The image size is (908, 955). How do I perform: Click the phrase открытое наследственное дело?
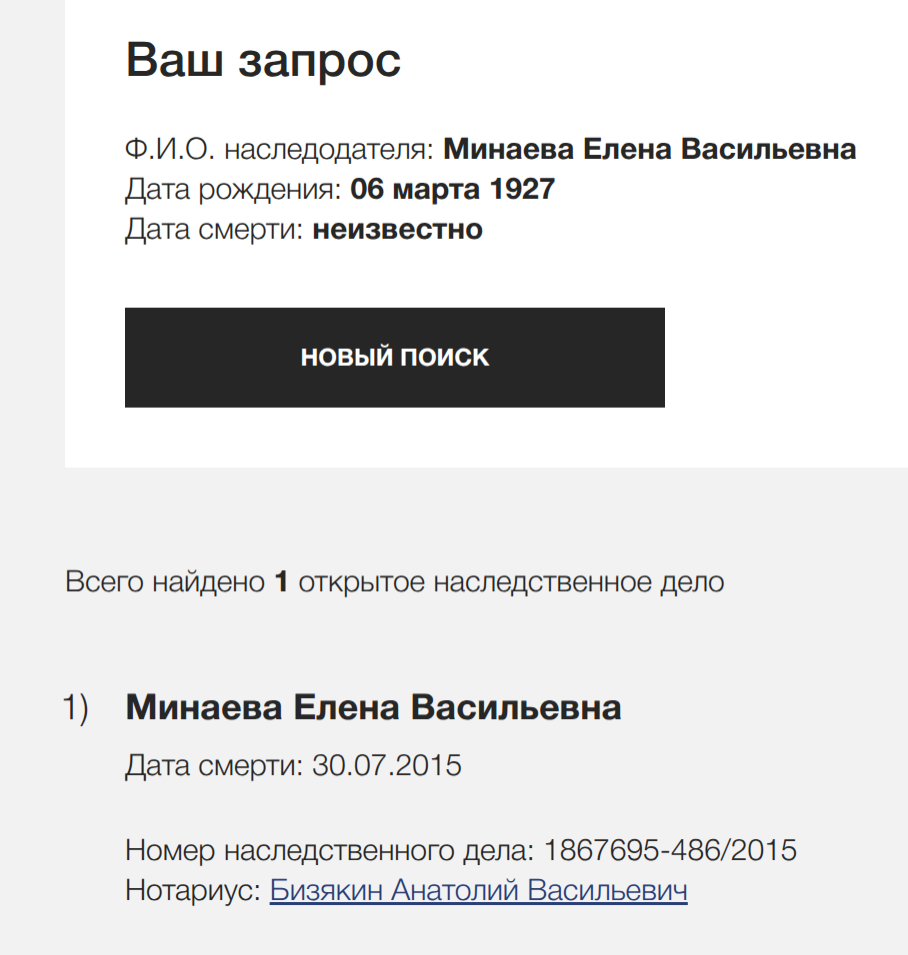(x=511, y=582)
